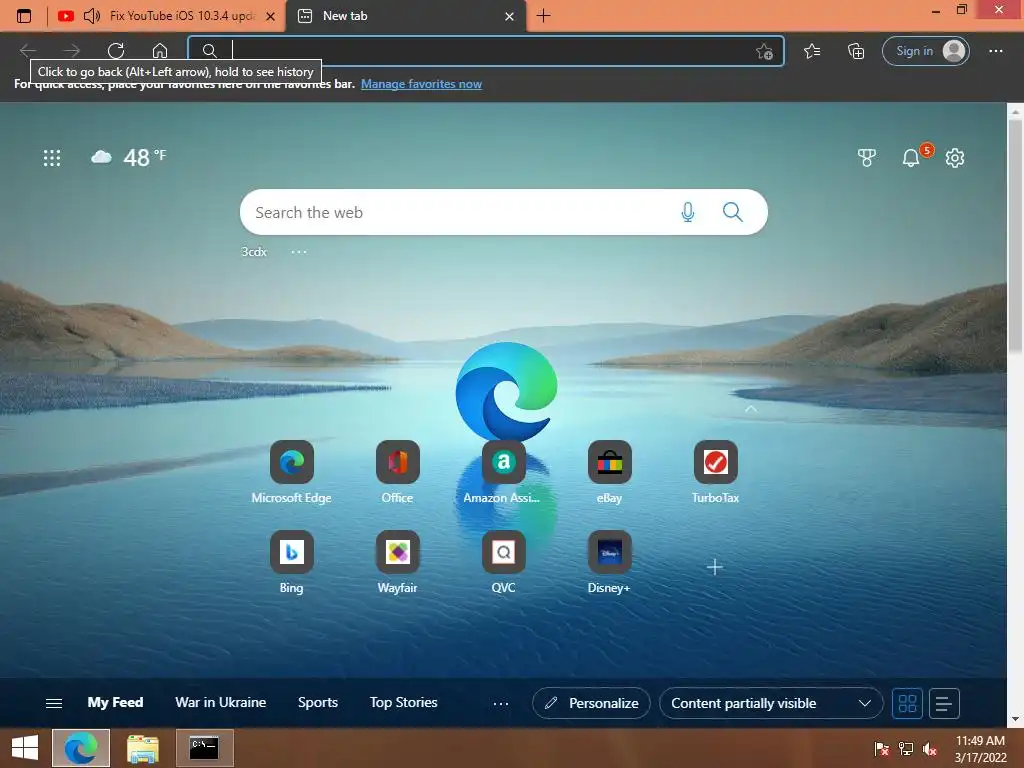Click Manage favorites now link
Image resolution: width=1024 pixels, height=768 pixels.
(x=421, y=84)
